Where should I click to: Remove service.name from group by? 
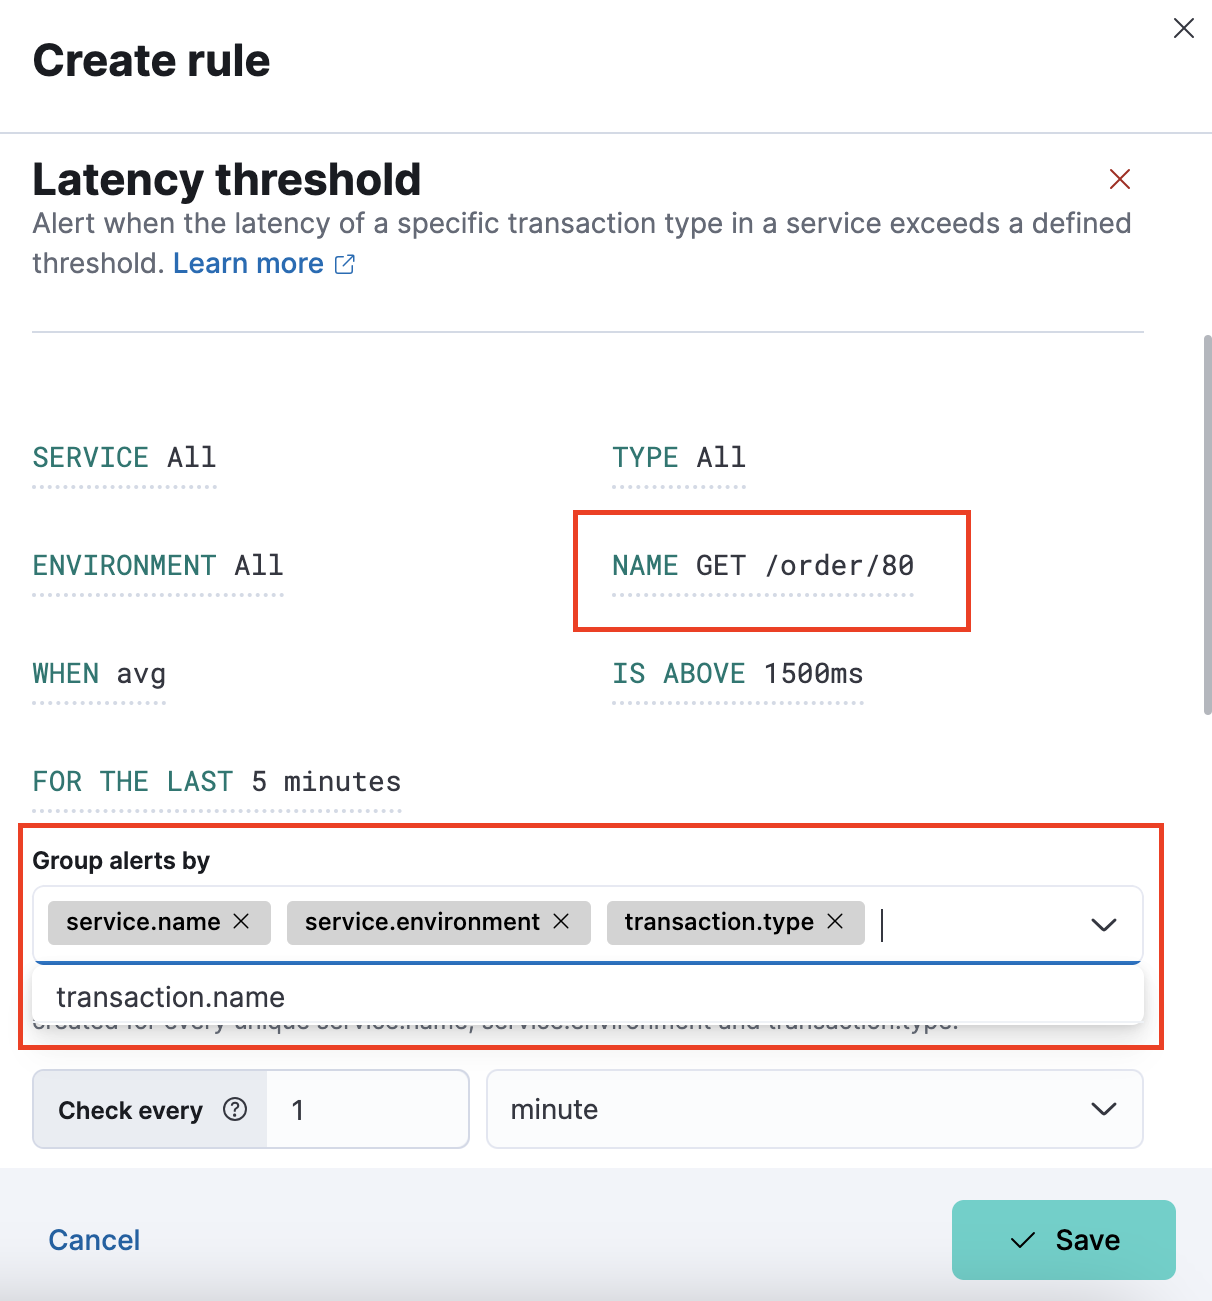[x=241, y=921]
